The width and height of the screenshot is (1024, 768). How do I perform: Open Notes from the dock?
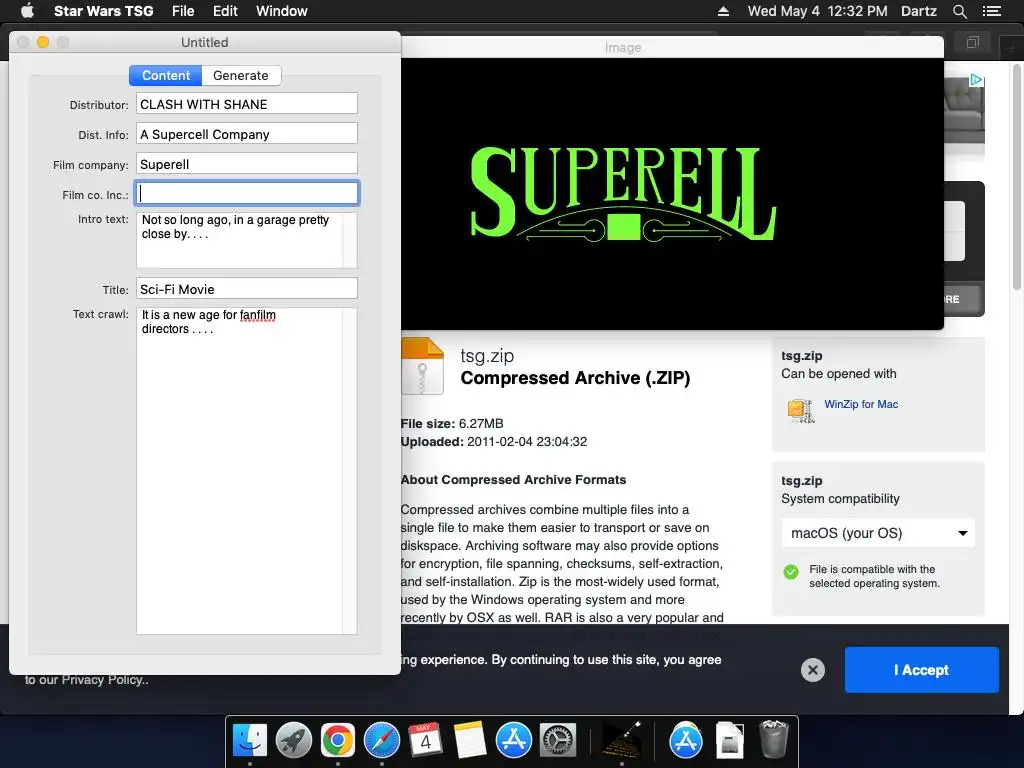[470, 740]
